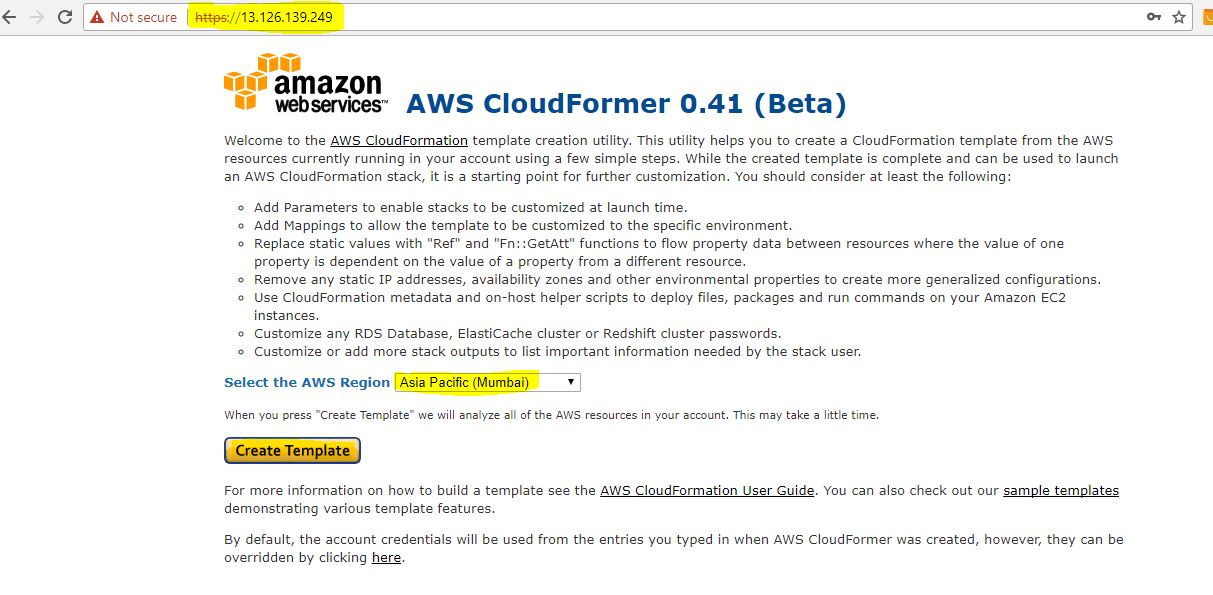This screenshot has width=1213, height=595.
Task: Bookmark this page with the star
Action: point(1179,17)
